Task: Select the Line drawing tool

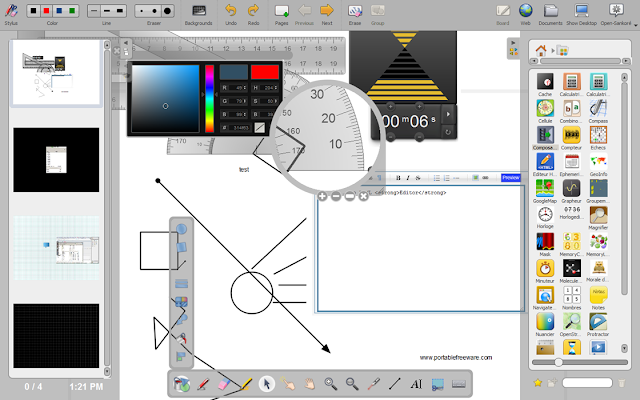Action: [395, 384]
